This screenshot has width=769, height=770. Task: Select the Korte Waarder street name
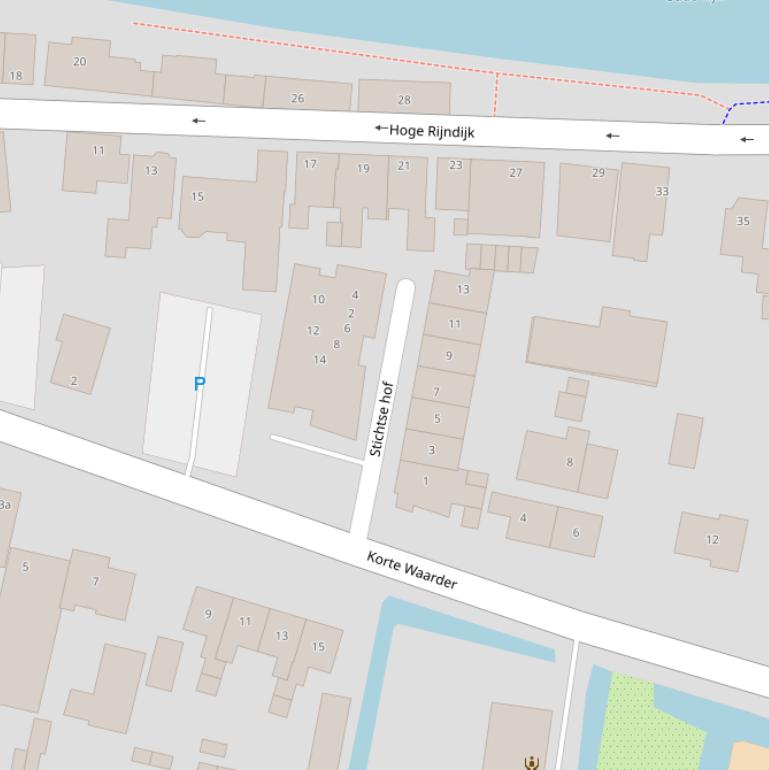(412, 570)
